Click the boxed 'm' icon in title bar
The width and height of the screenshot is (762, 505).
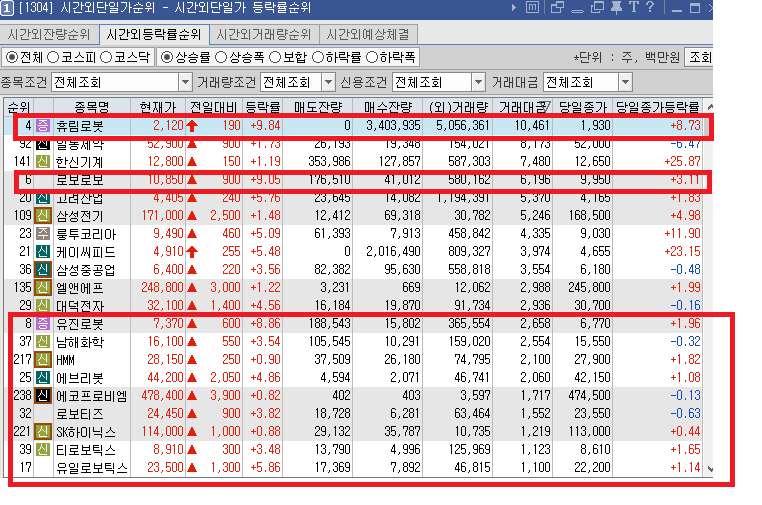[533, 7]
